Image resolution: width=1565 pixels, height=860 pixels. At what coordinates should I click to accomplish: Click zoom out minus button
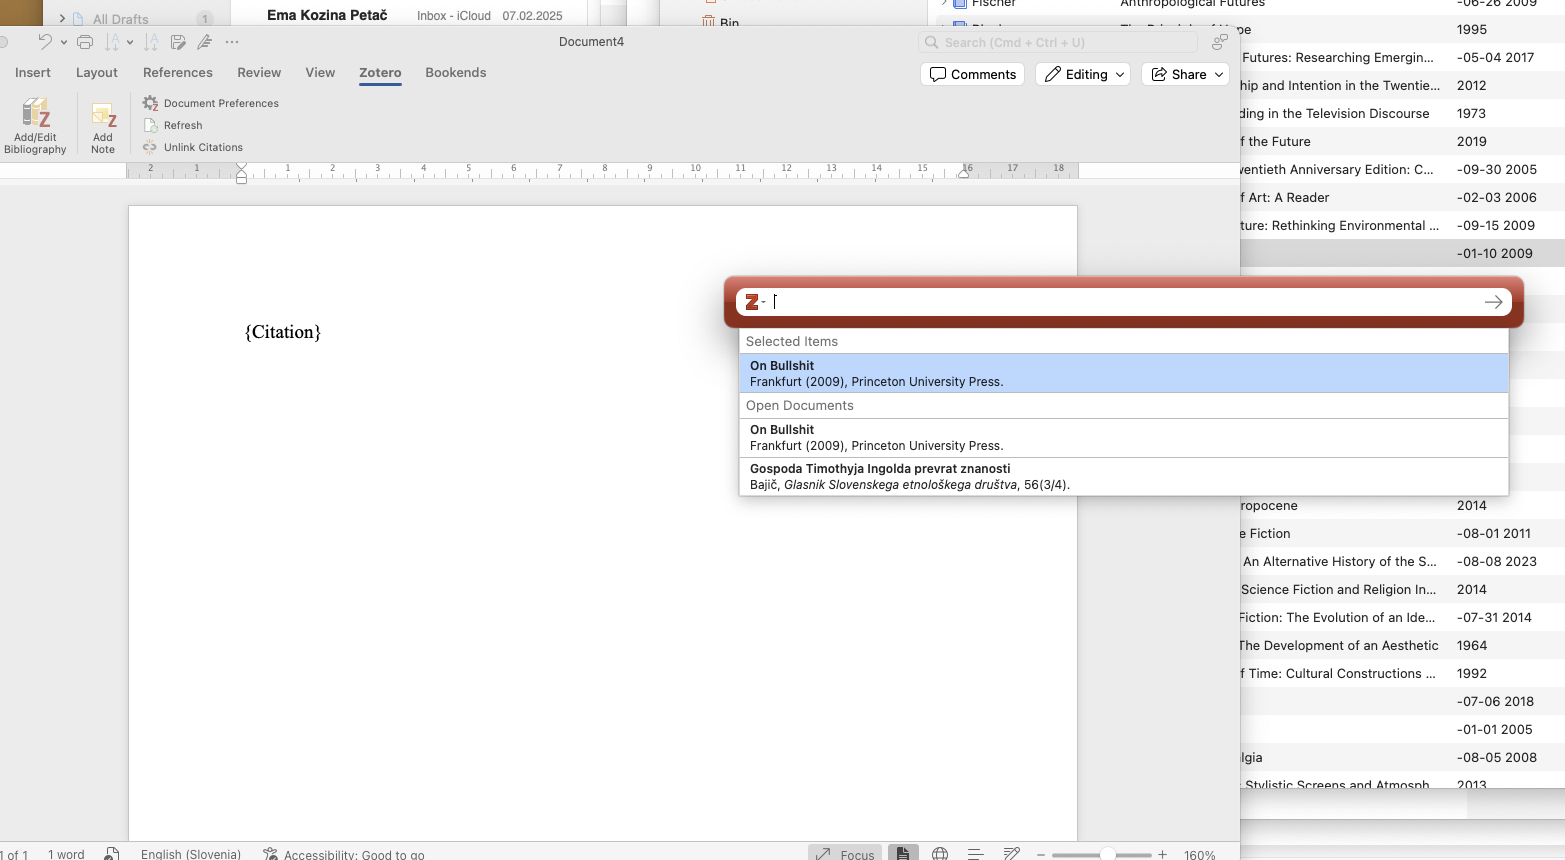(x=1041, y=855)
